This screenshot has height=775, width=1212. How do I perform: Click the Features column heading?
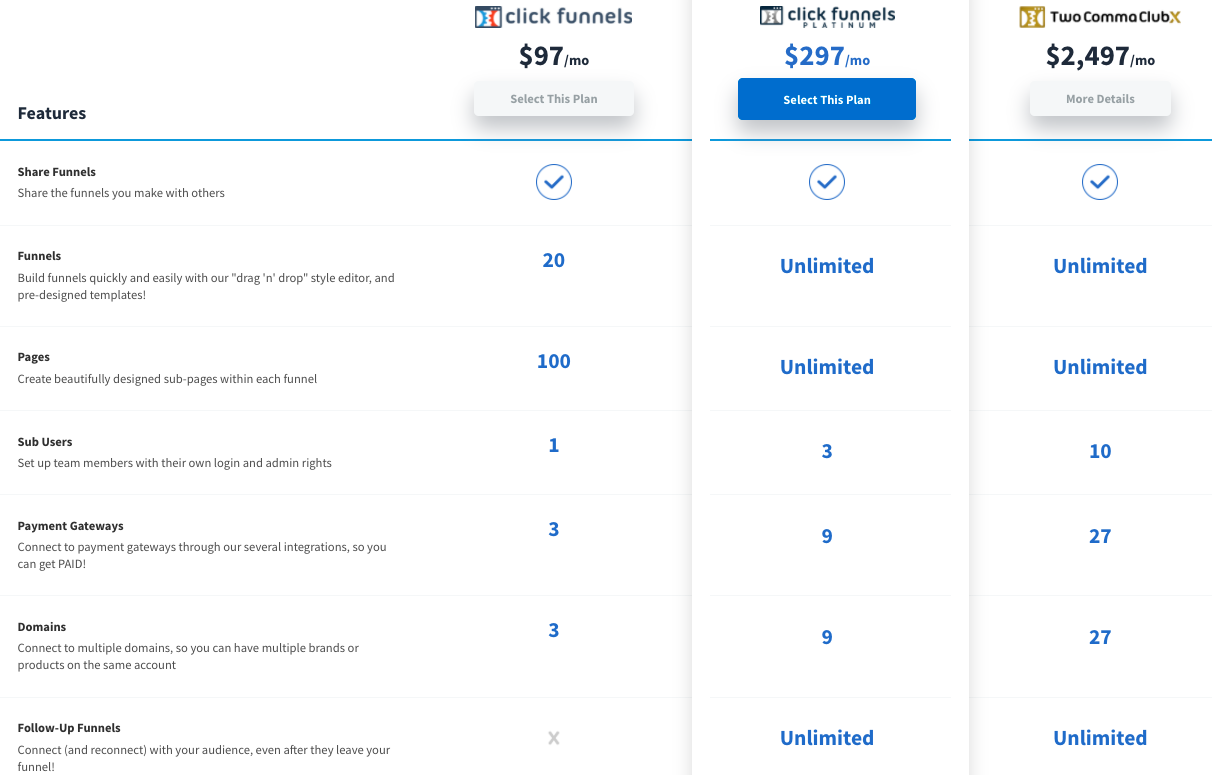52,113
